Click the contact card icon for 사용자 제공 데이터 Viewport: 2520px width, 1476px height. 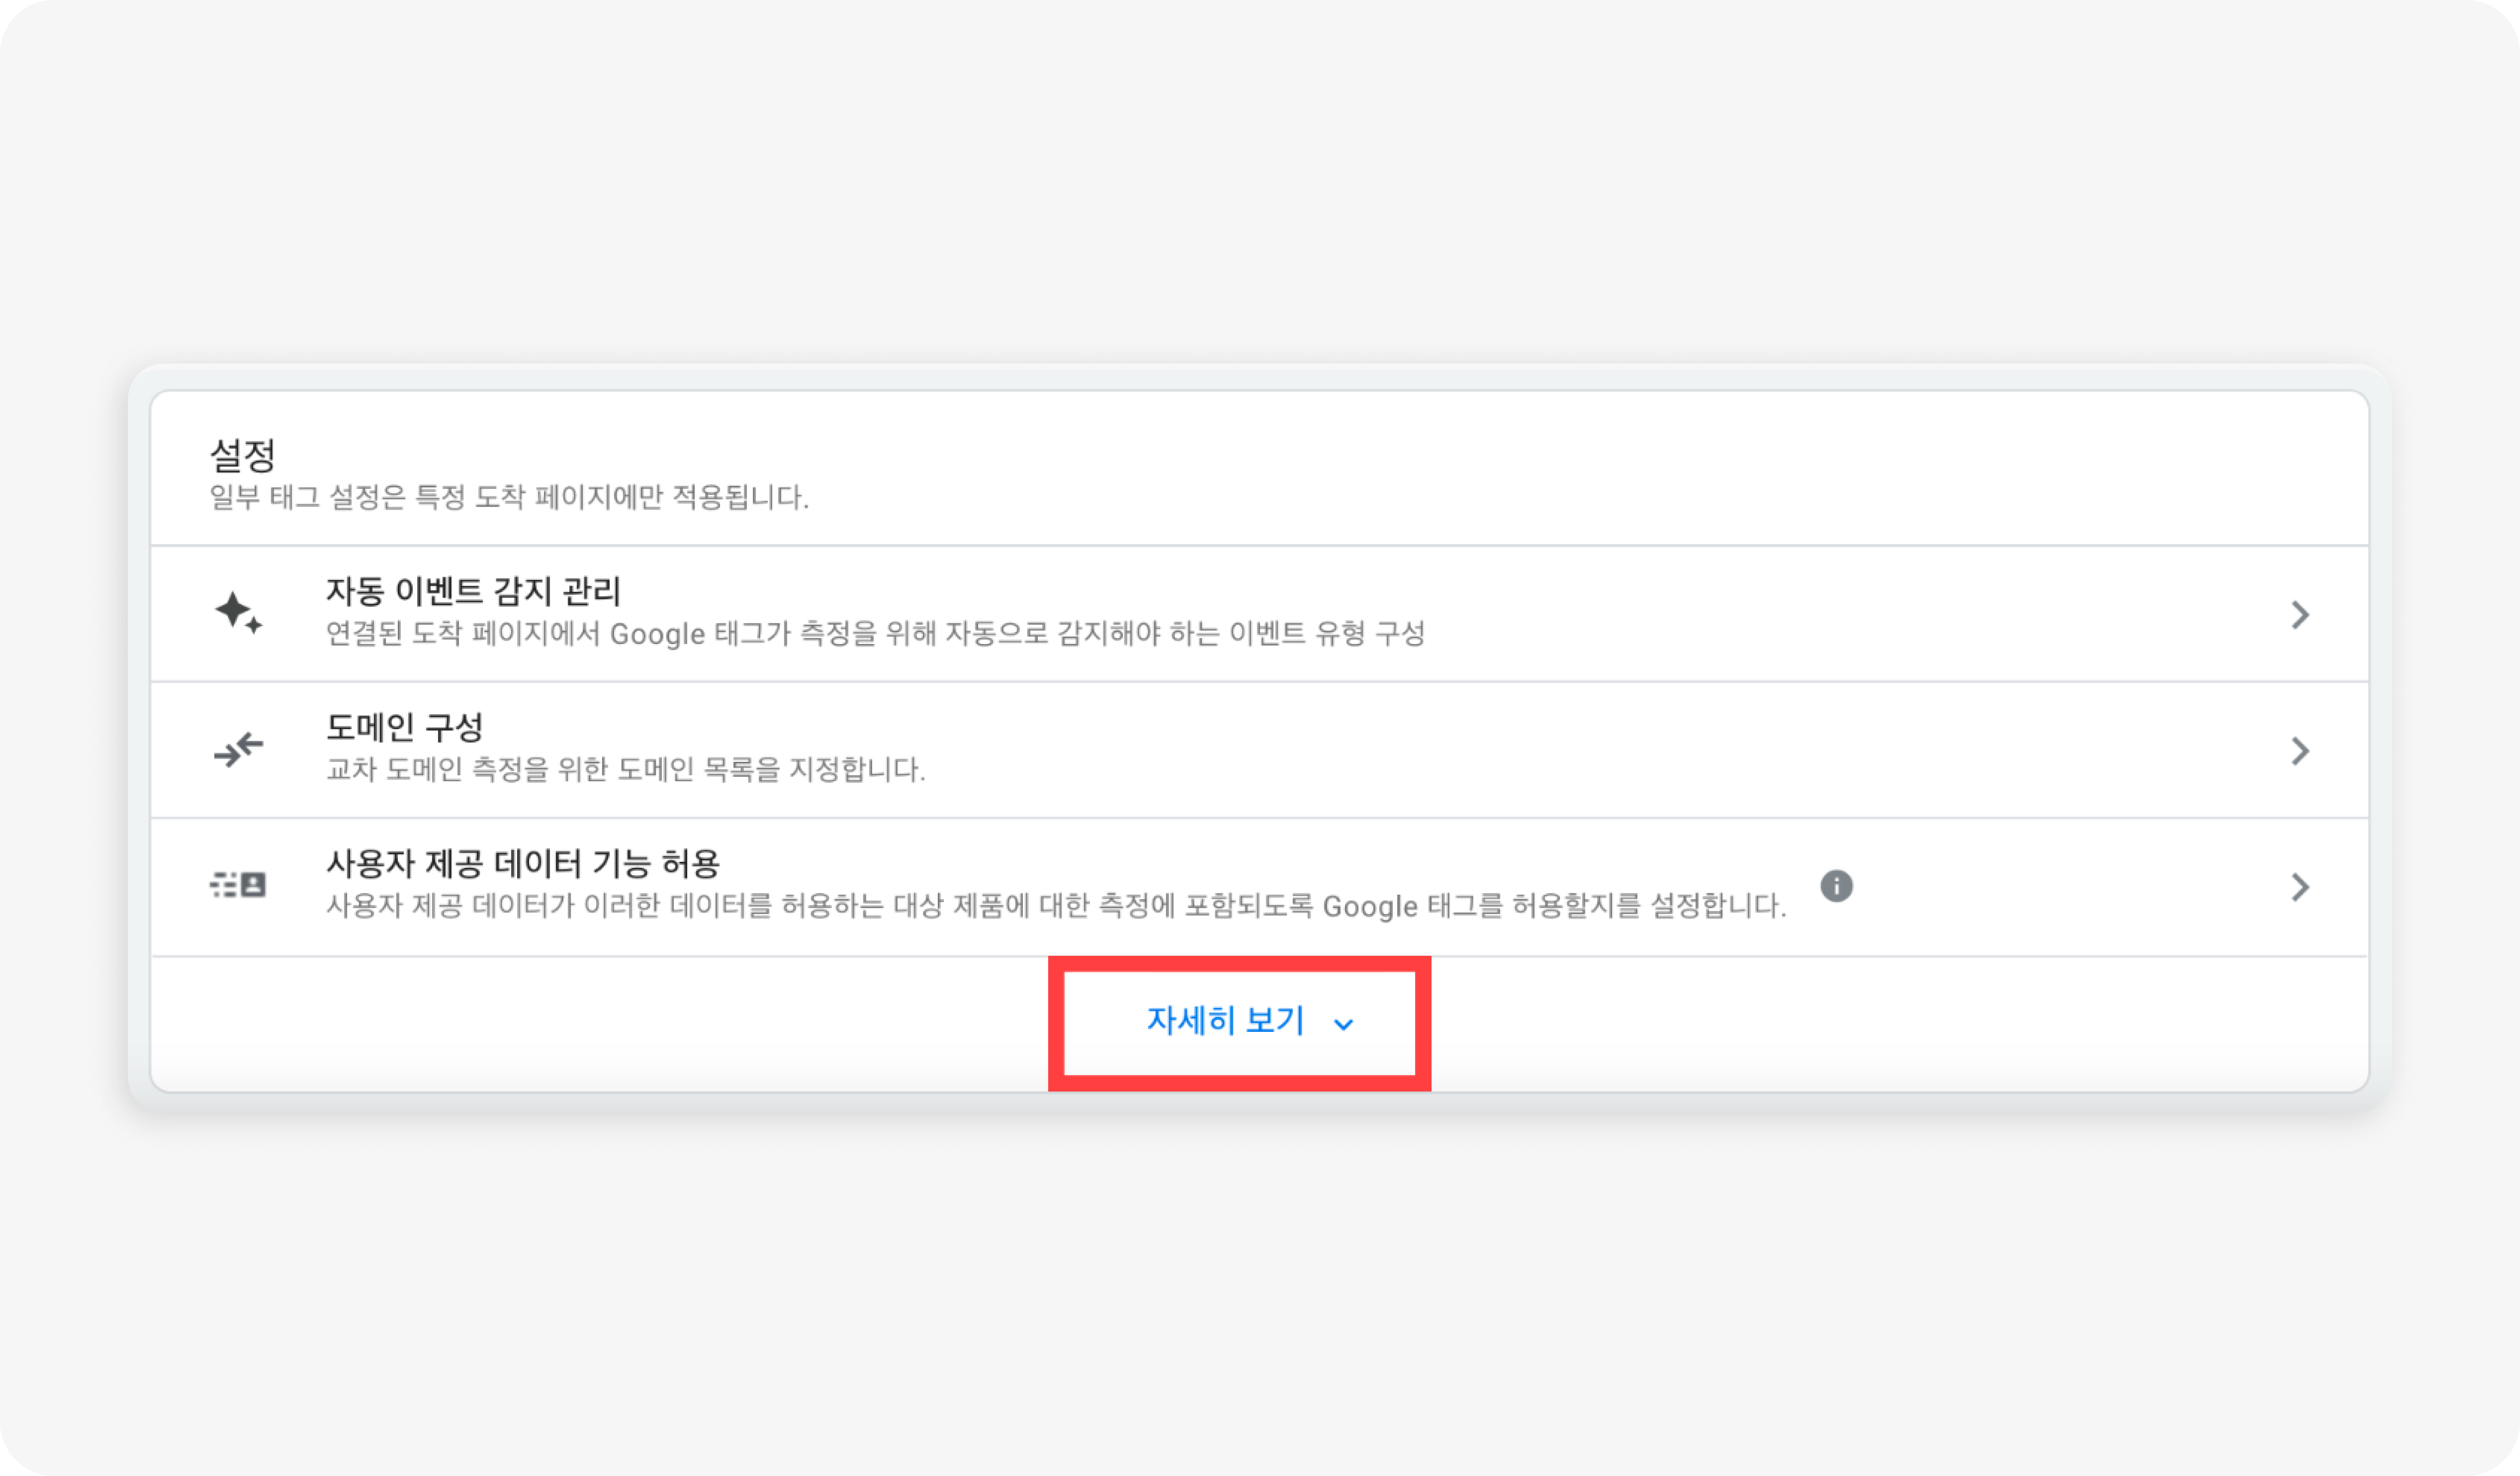[238, 885]
